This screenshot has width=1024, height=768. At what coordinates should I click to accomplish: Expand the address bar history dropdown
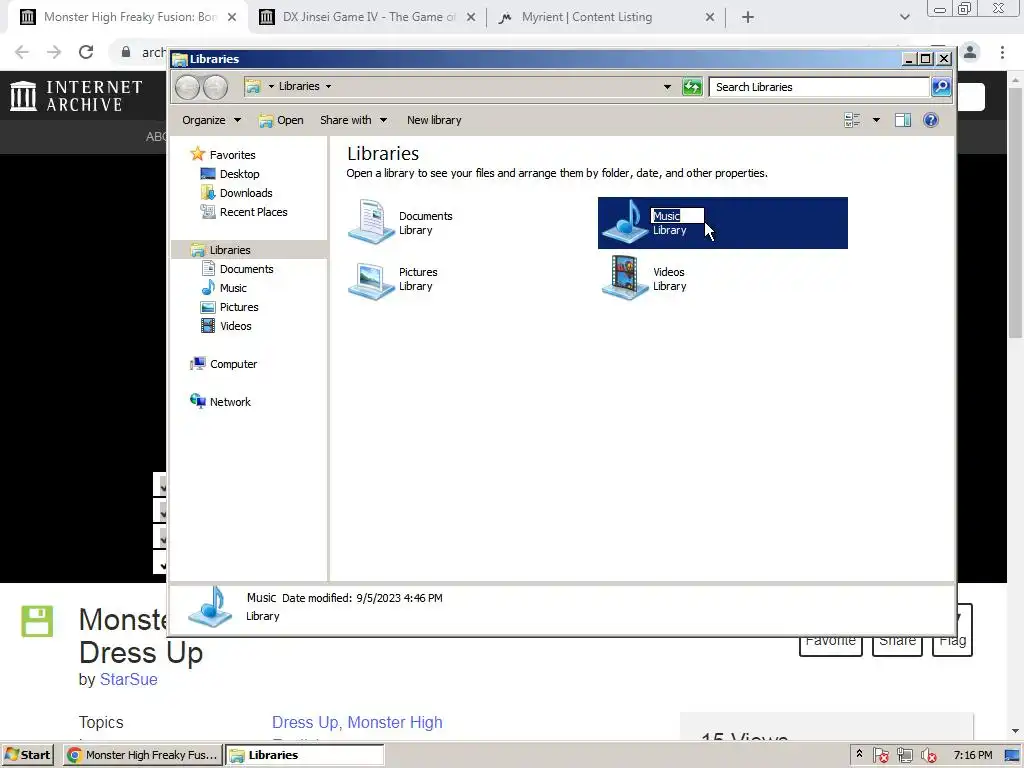667,86
